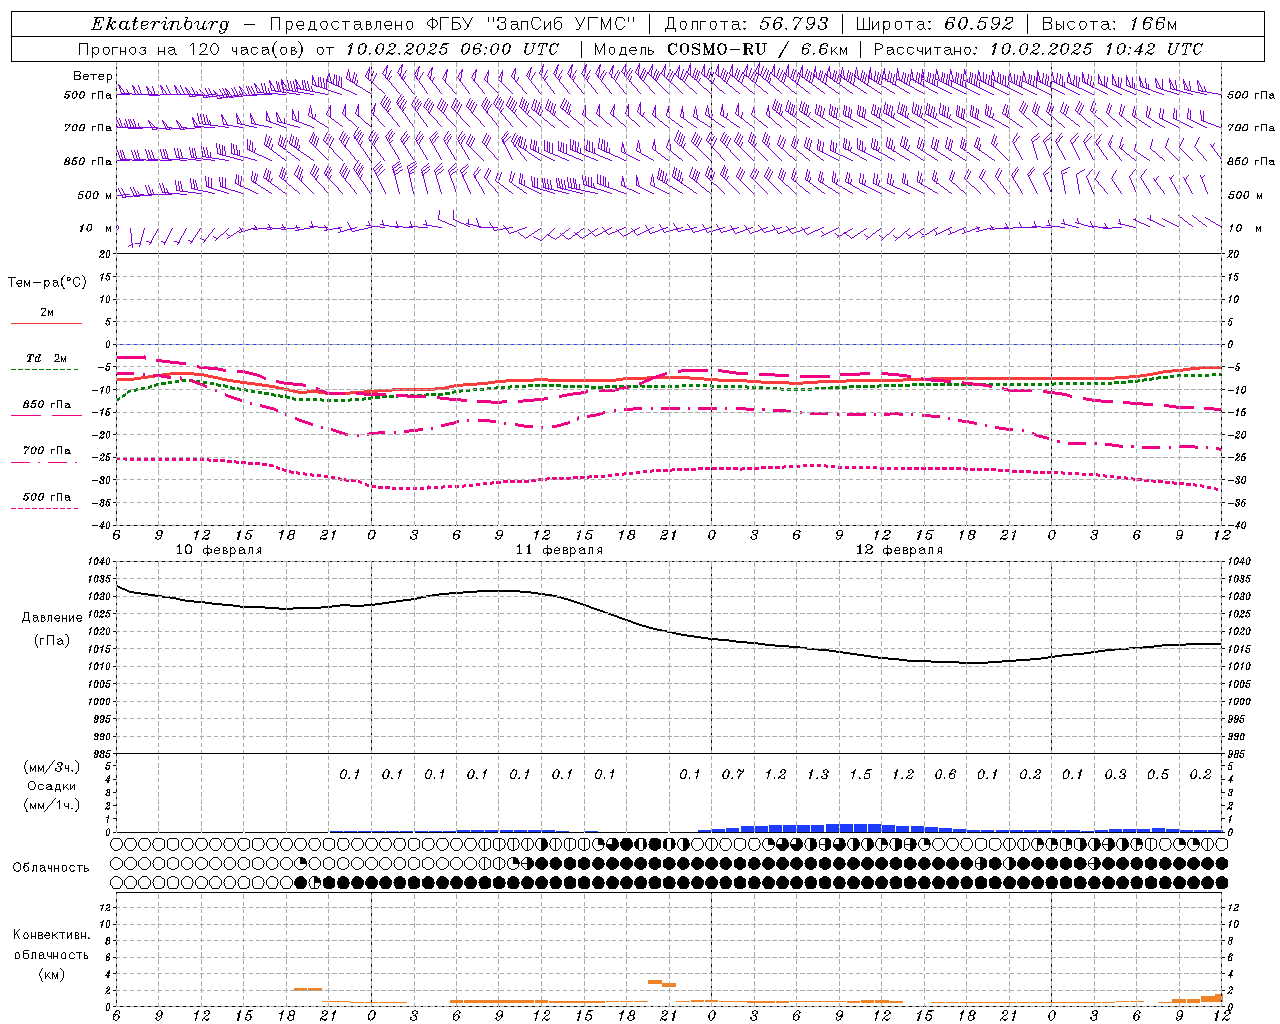Click the 'Конвективн.' panel label
1280x1024 pixels.
pyautogui.click(x=51, y=935)
